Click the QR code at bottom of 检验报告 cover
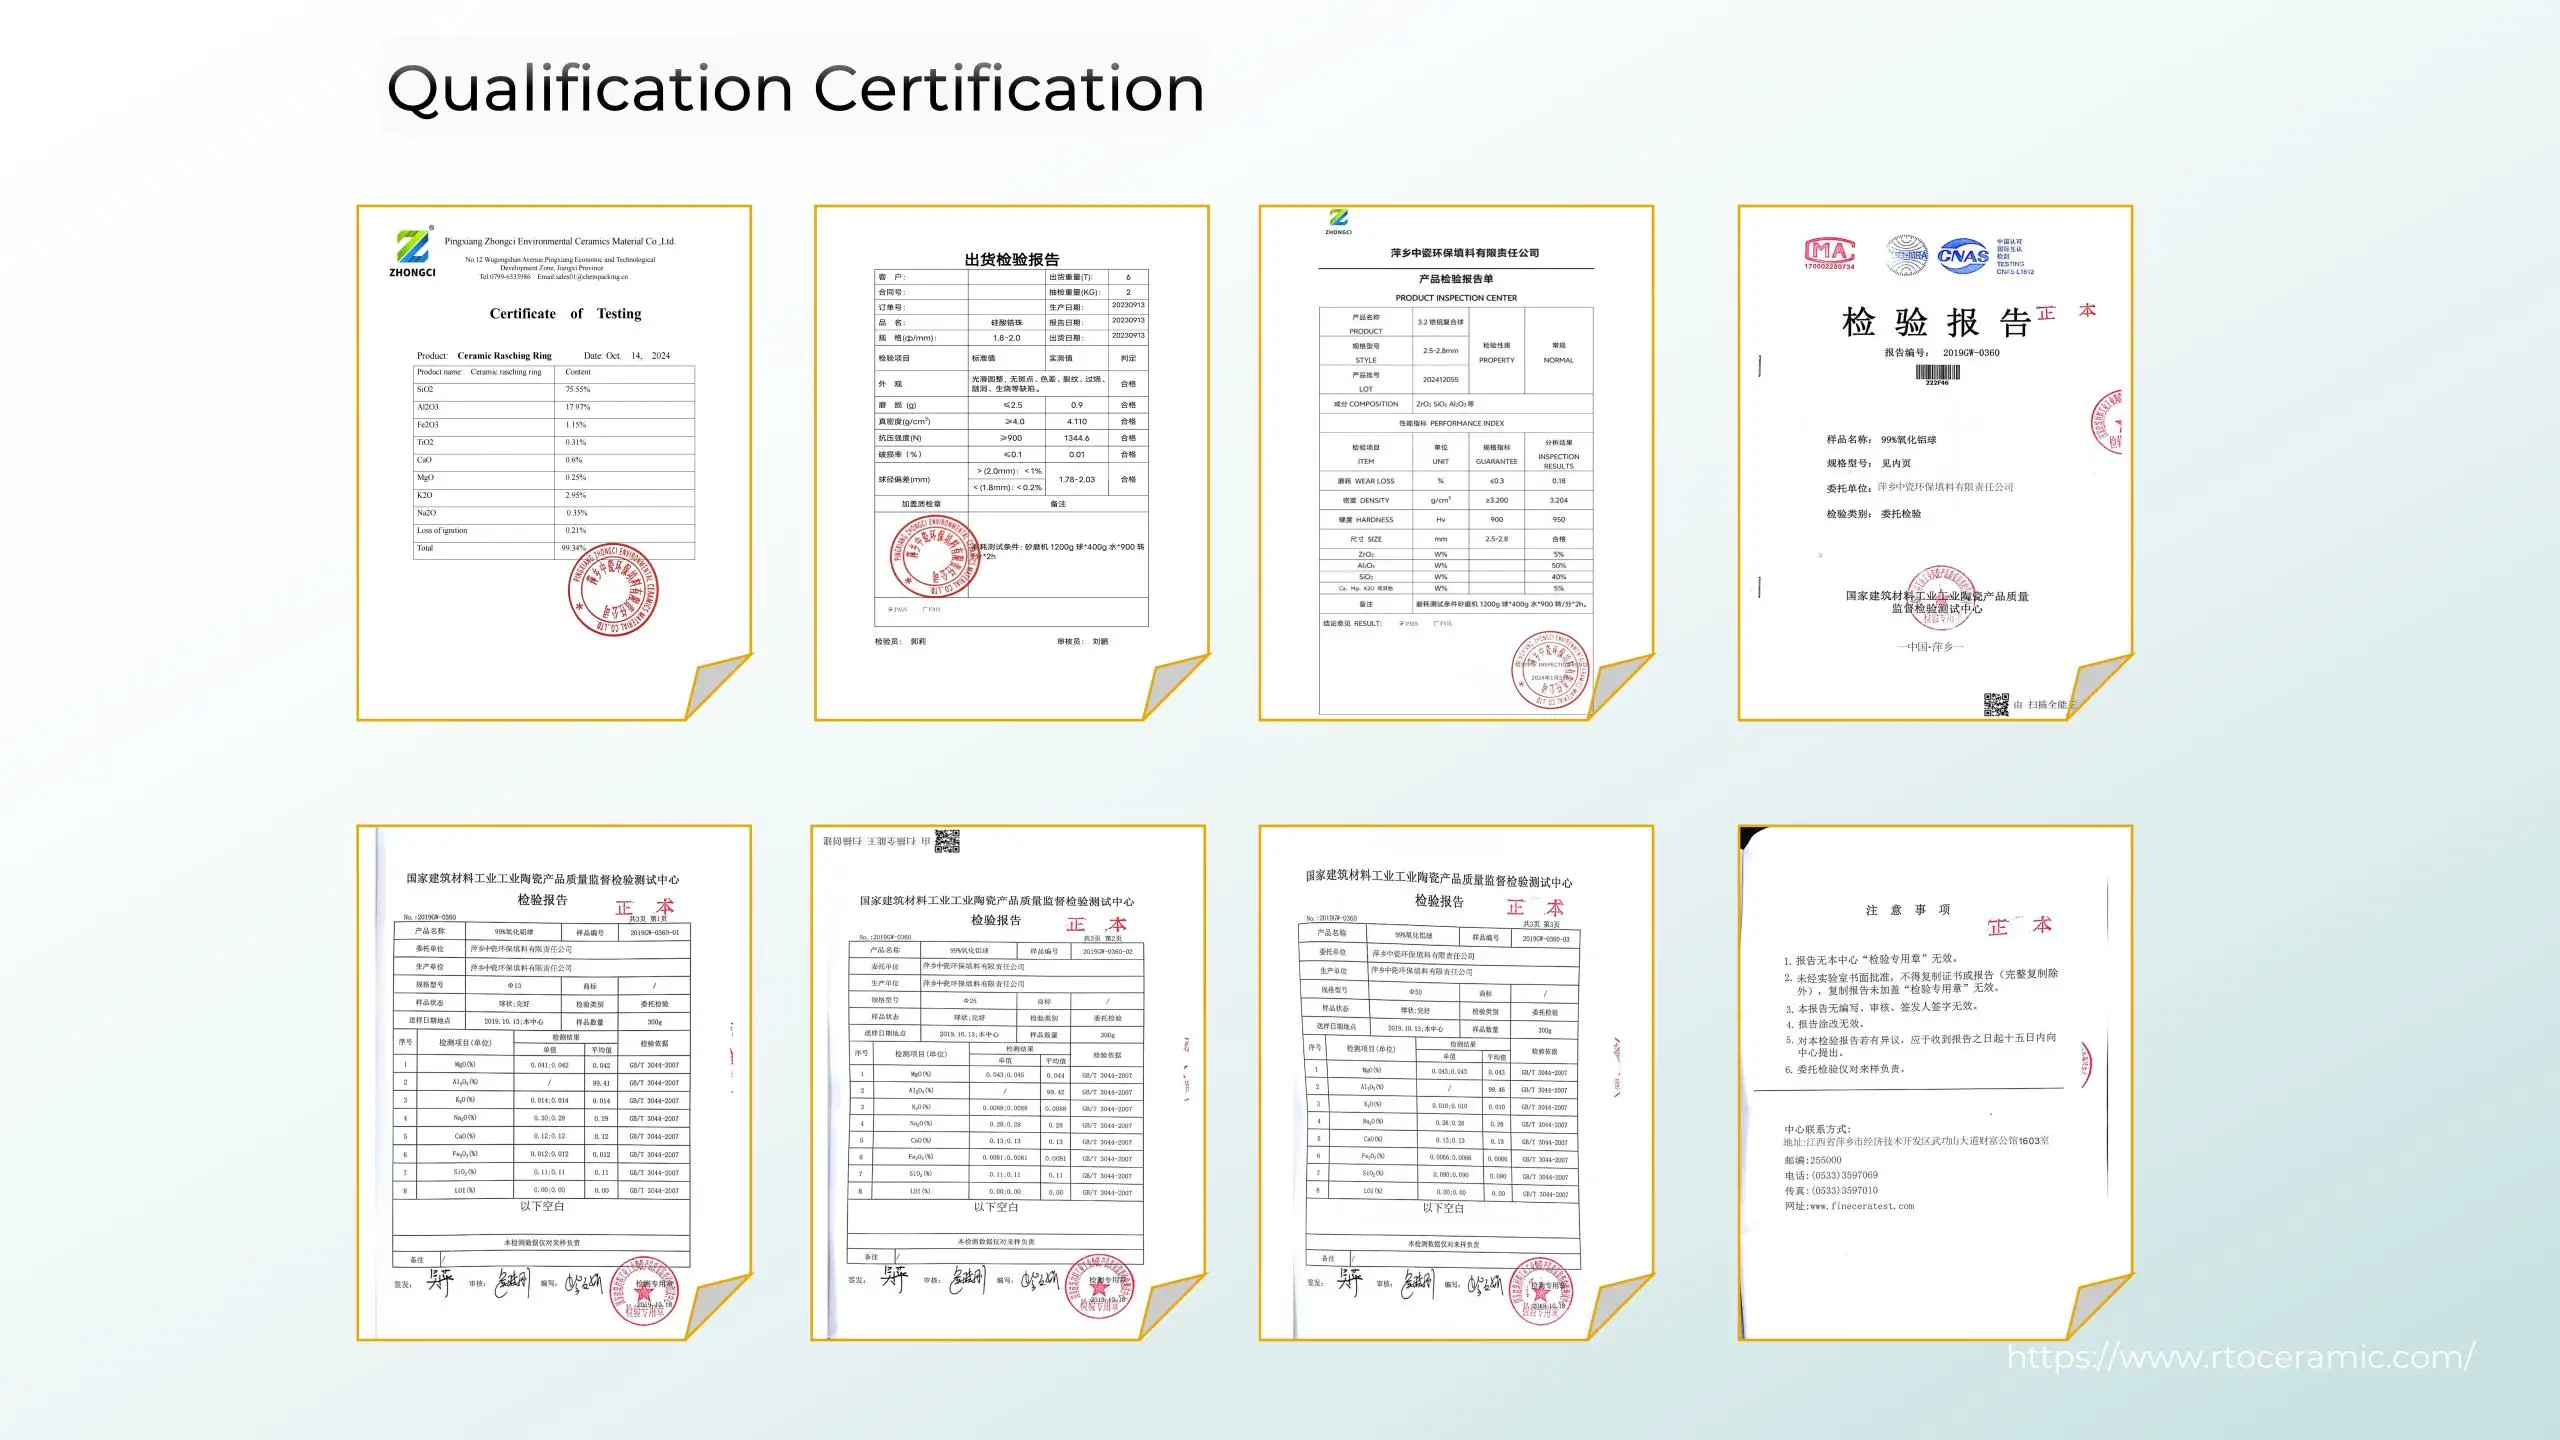The width and height of the screenshot is (2560, 1440). click(x=1996, y=704)
